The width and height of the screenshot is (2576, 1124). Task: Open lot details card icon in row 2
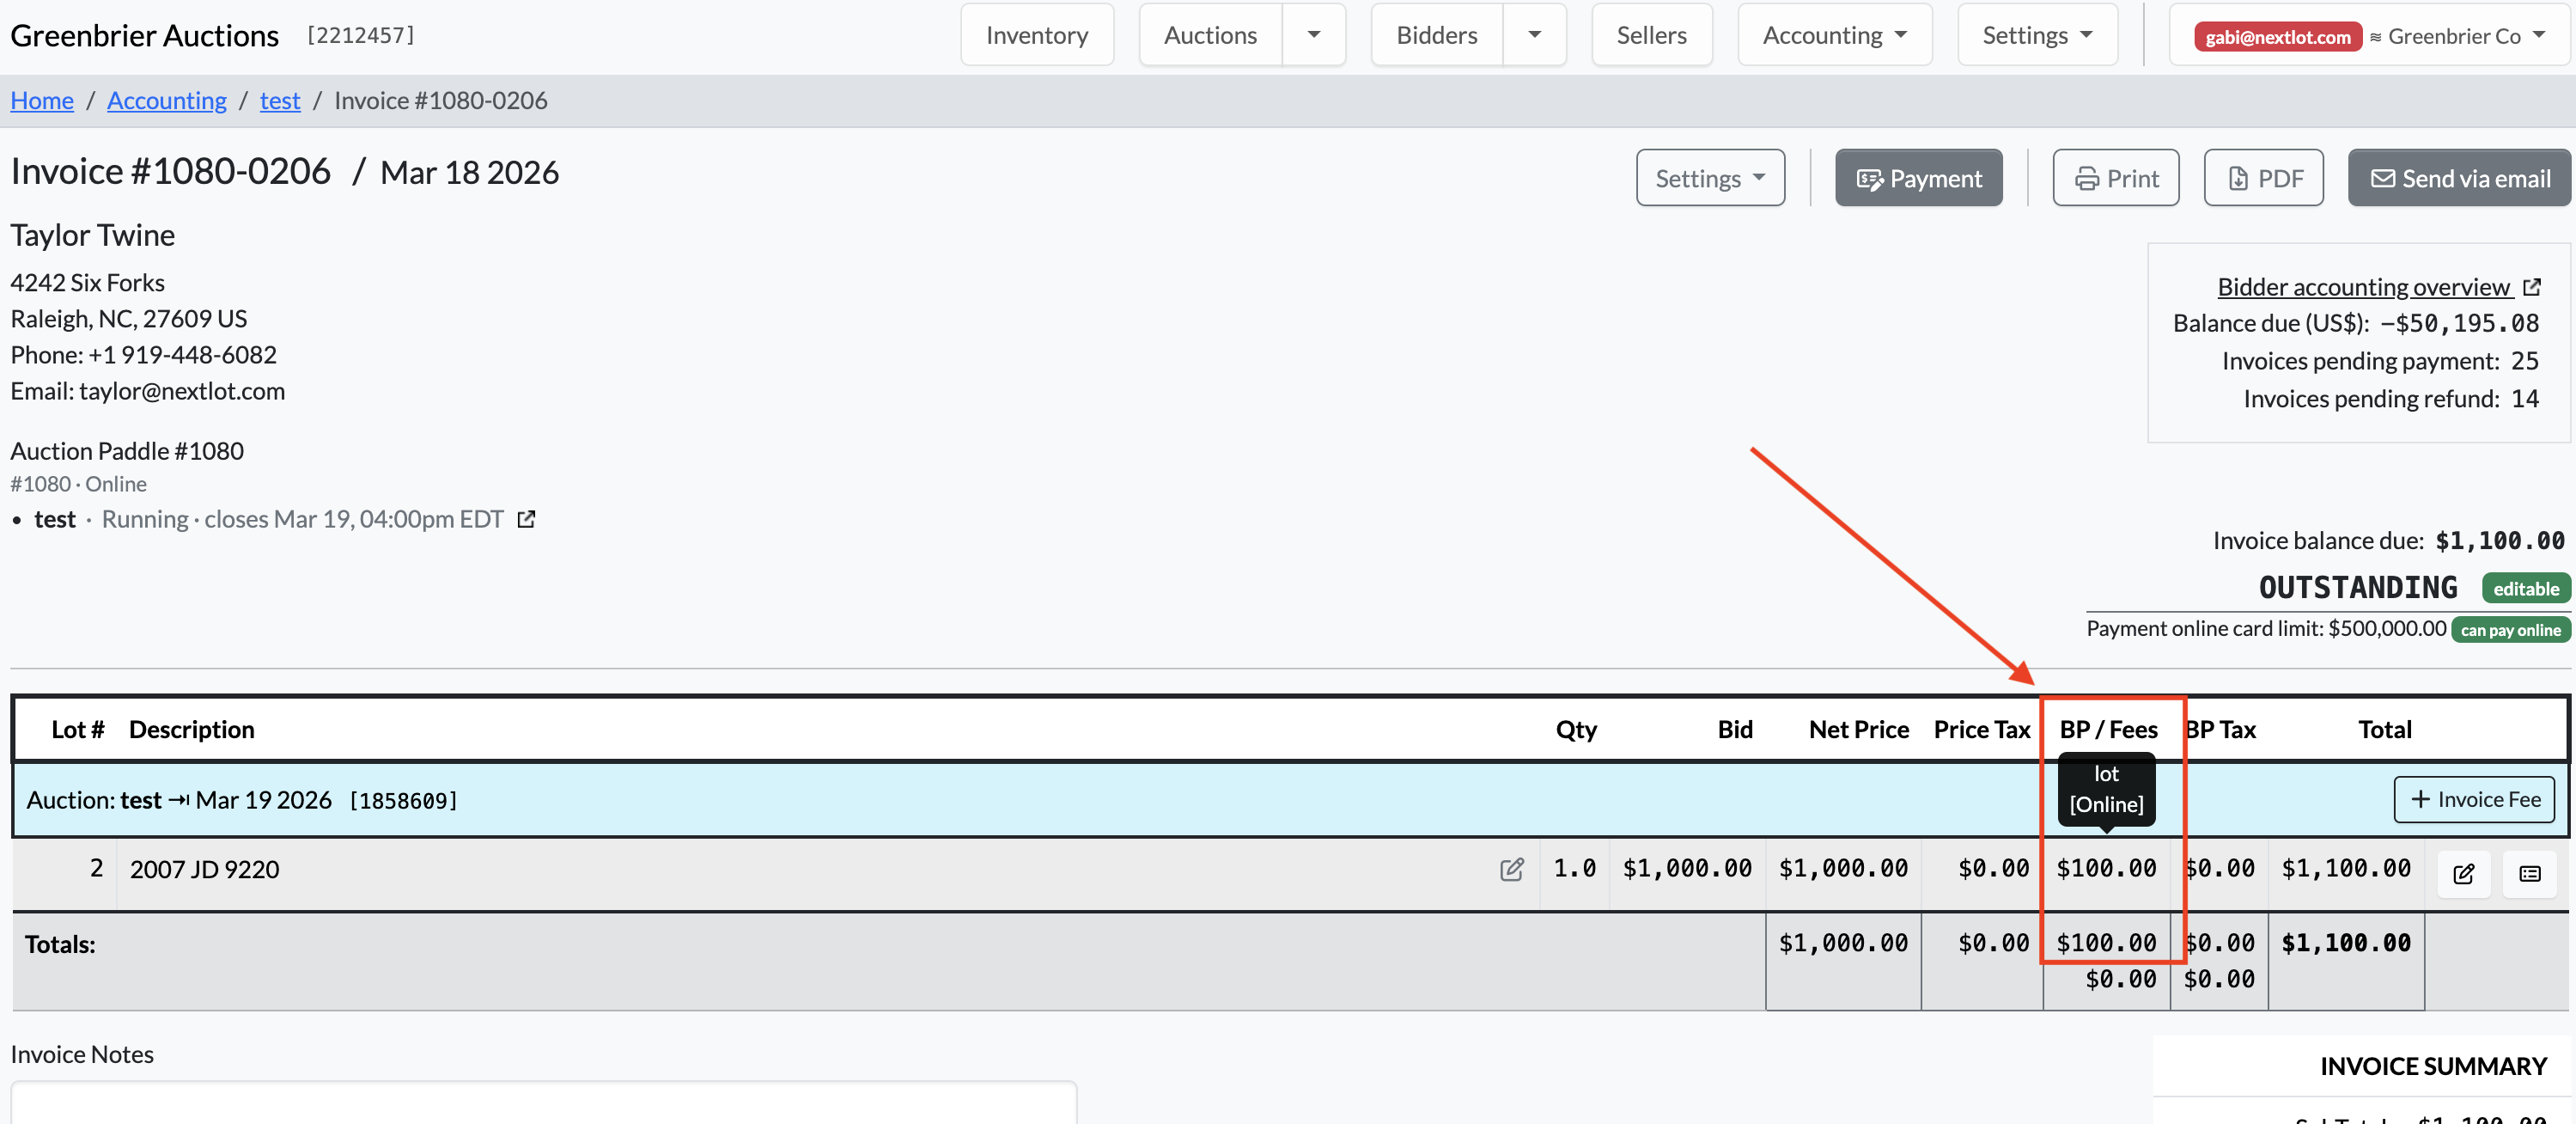(x=2529, y=873)
